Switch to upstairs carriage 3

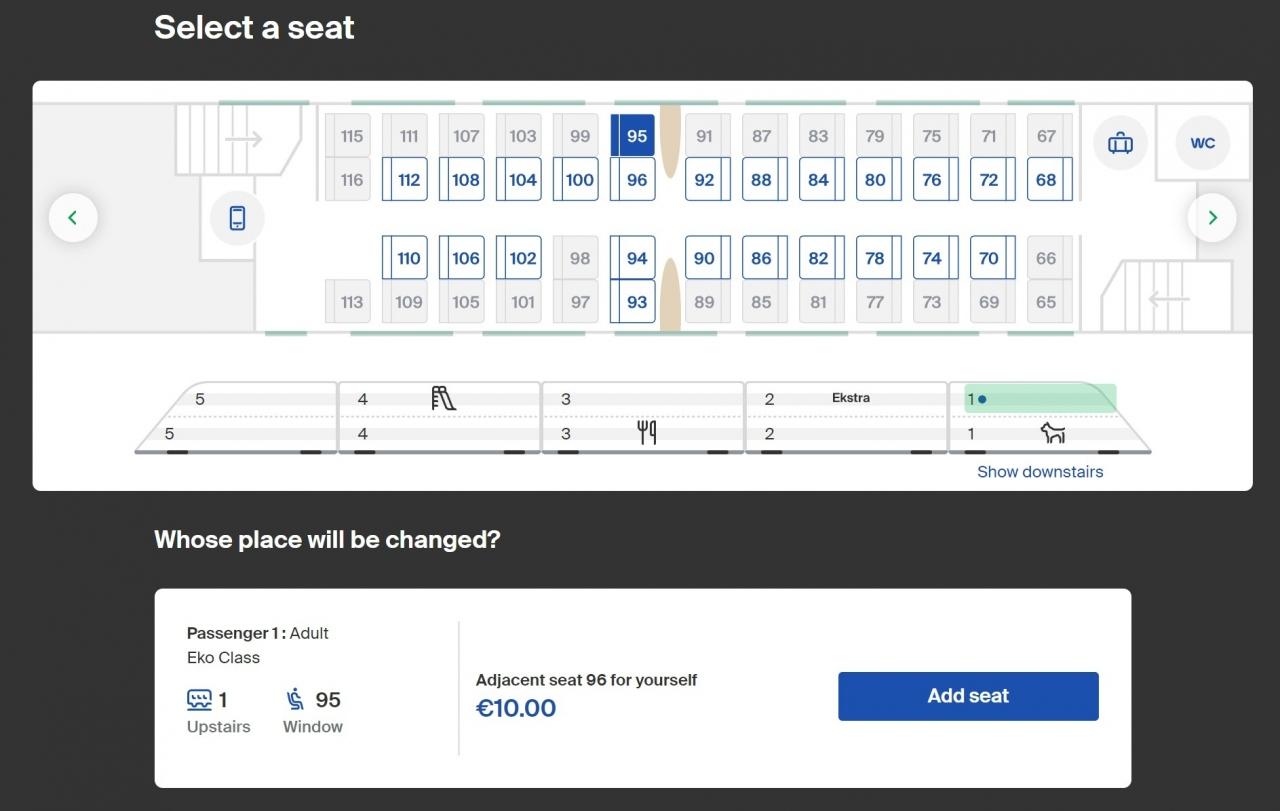[642, 398]
